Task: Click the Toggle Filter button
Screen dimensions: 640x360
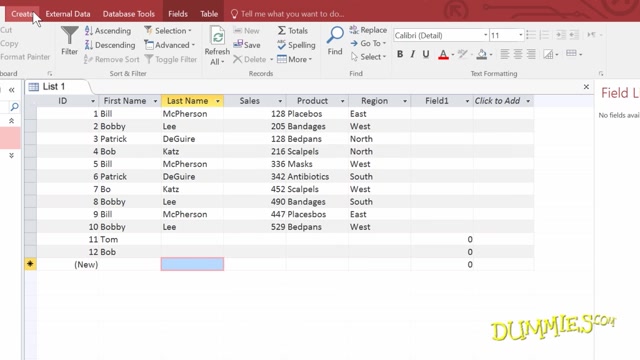Action: [171, 59]
